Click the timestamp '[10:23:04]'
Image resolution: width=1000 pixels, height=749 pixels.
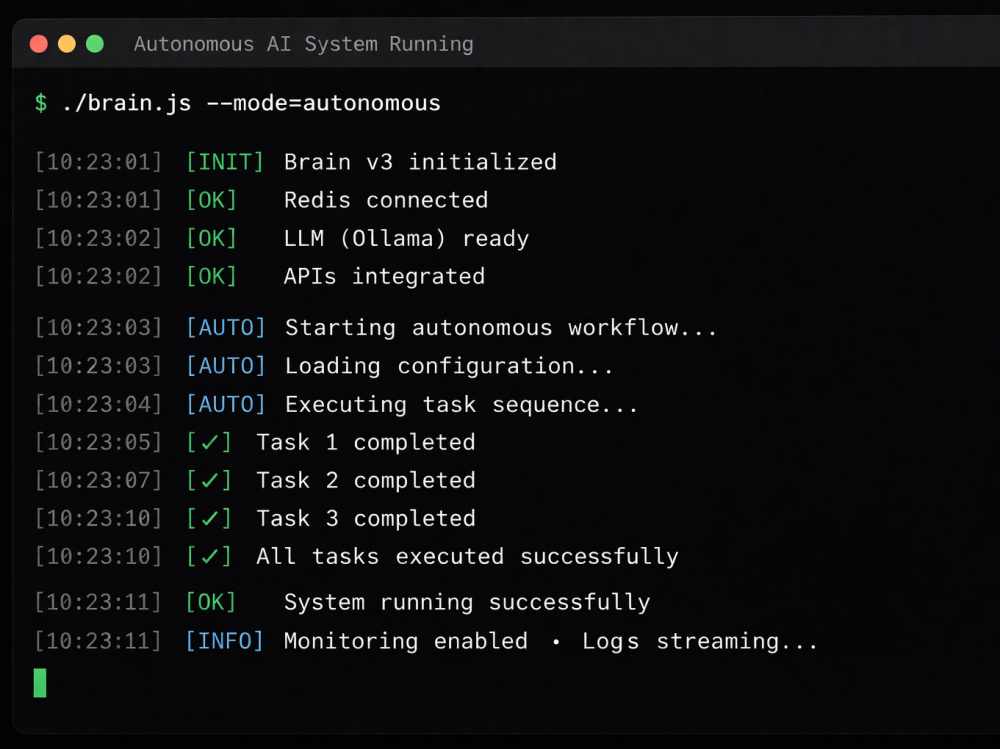click(x=99, y=404)
